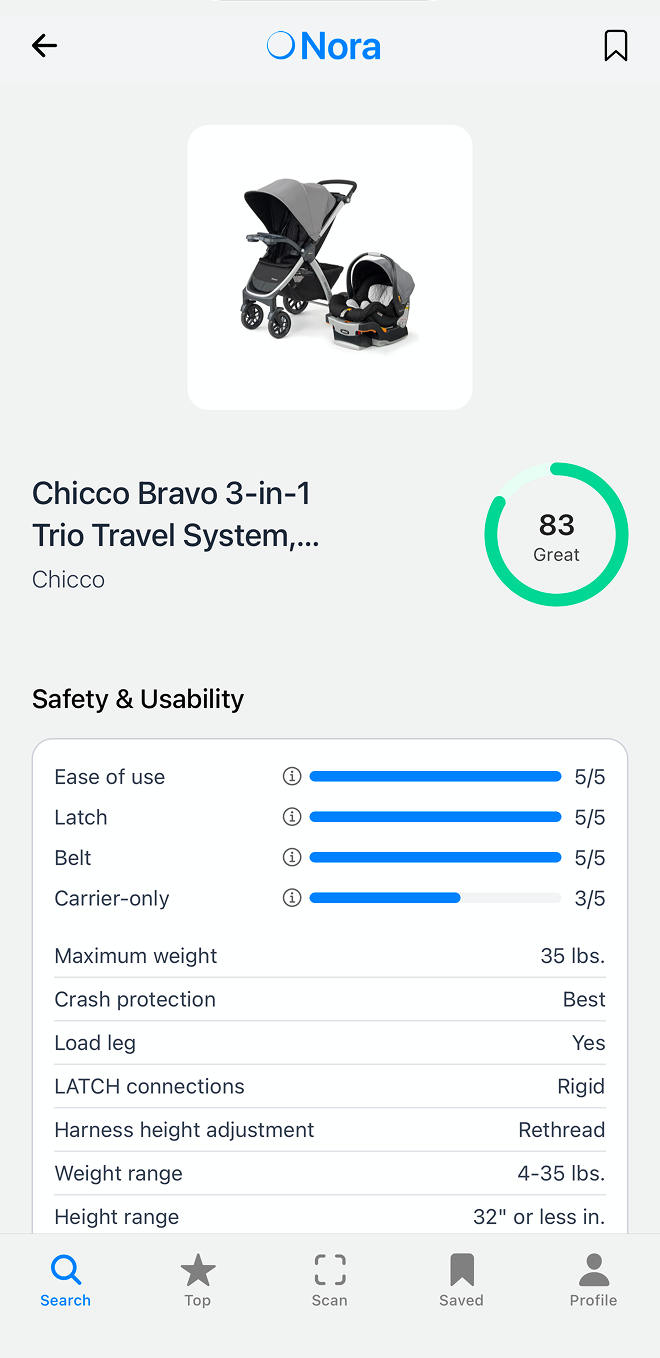Viewport: 660px width, 1358px height.
Task: Open the Scan tab
Action: coord(330,1281)
